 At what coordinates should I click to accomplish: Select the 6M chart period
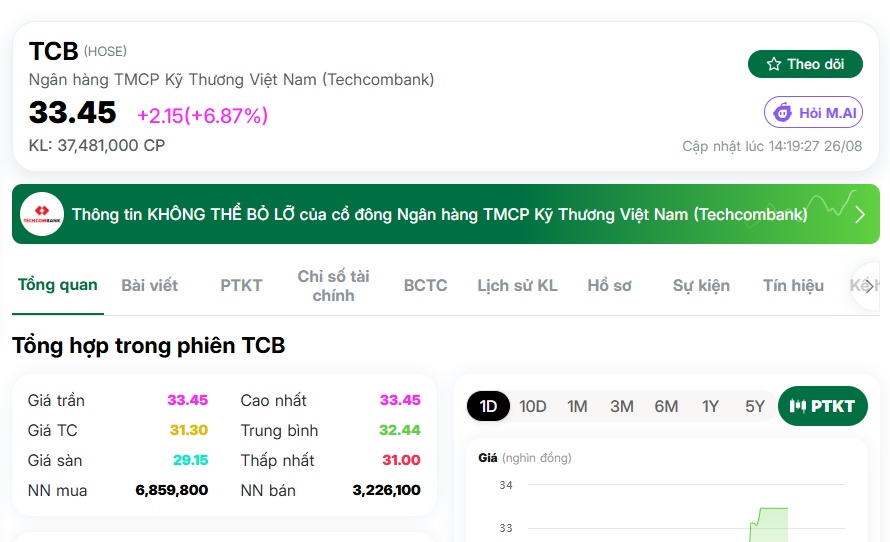(666, 406)
